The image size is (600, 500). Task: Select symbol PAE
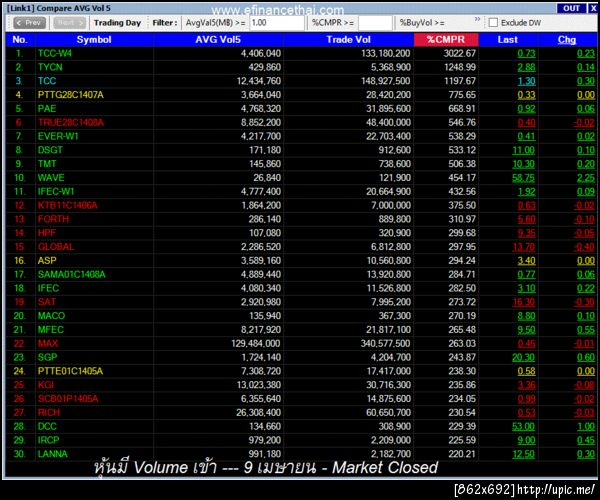[x=47, y=109]
